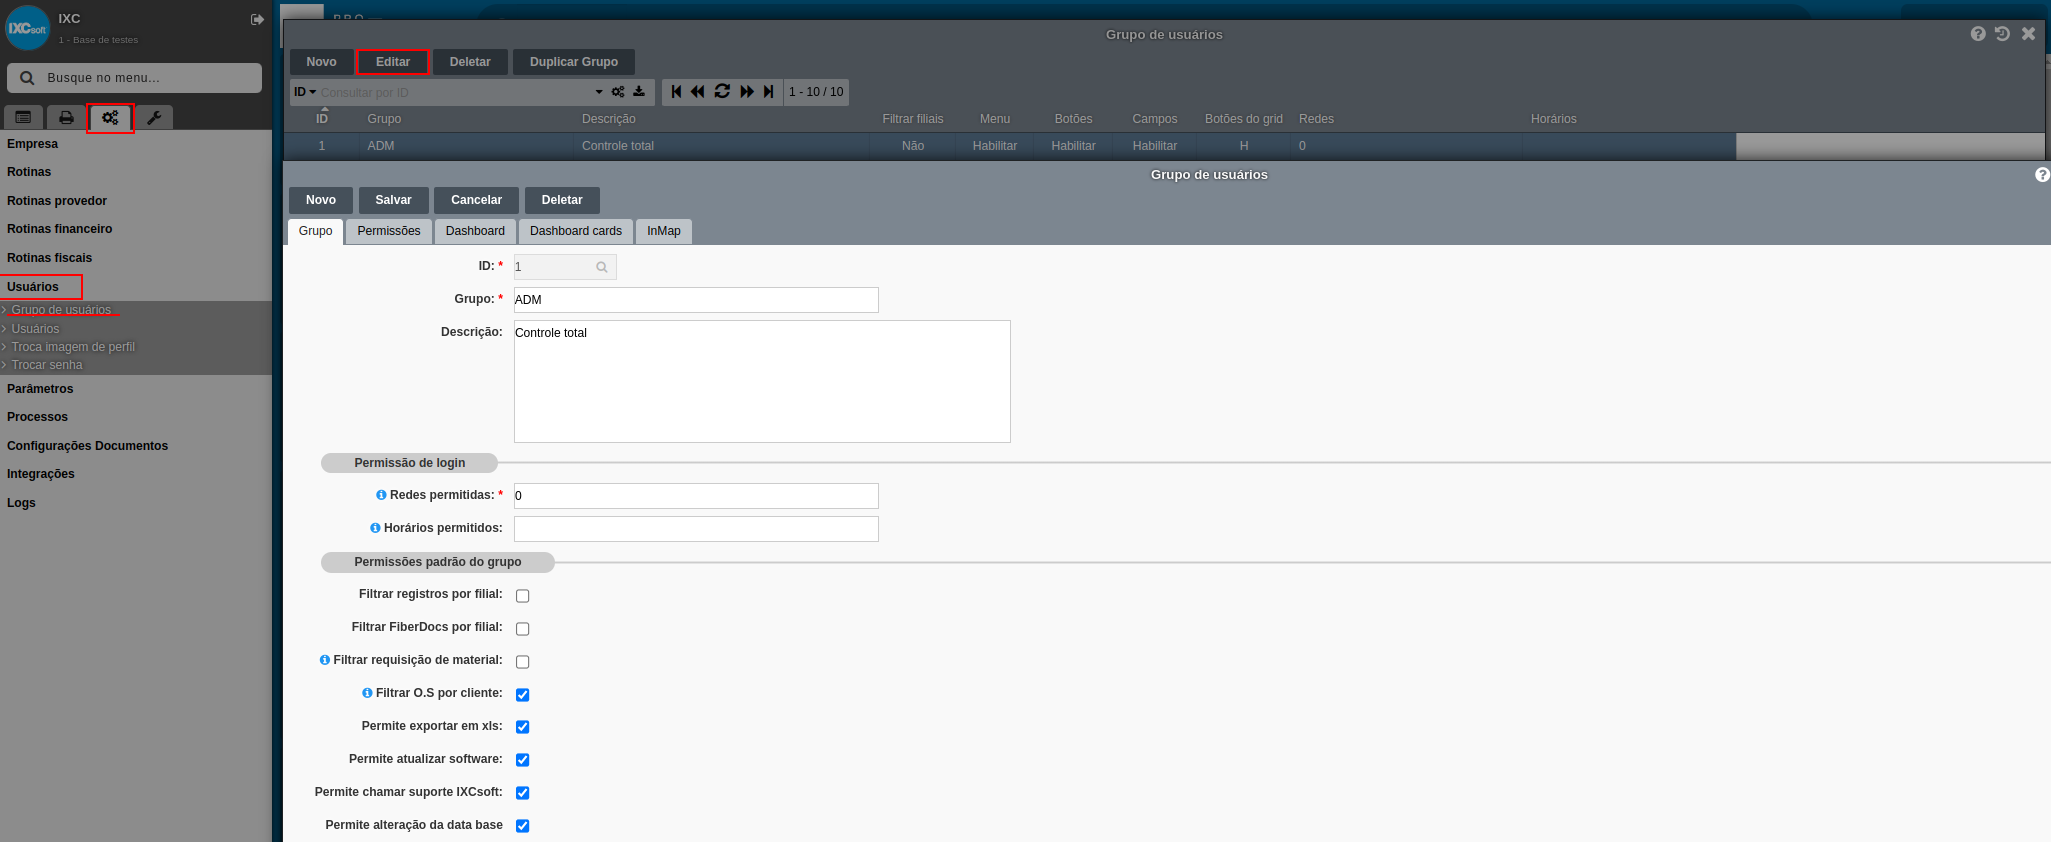The height and width of the screenshot is (842, 2051).
Task: Go to next page of grid records
Action: coord(747,92)
